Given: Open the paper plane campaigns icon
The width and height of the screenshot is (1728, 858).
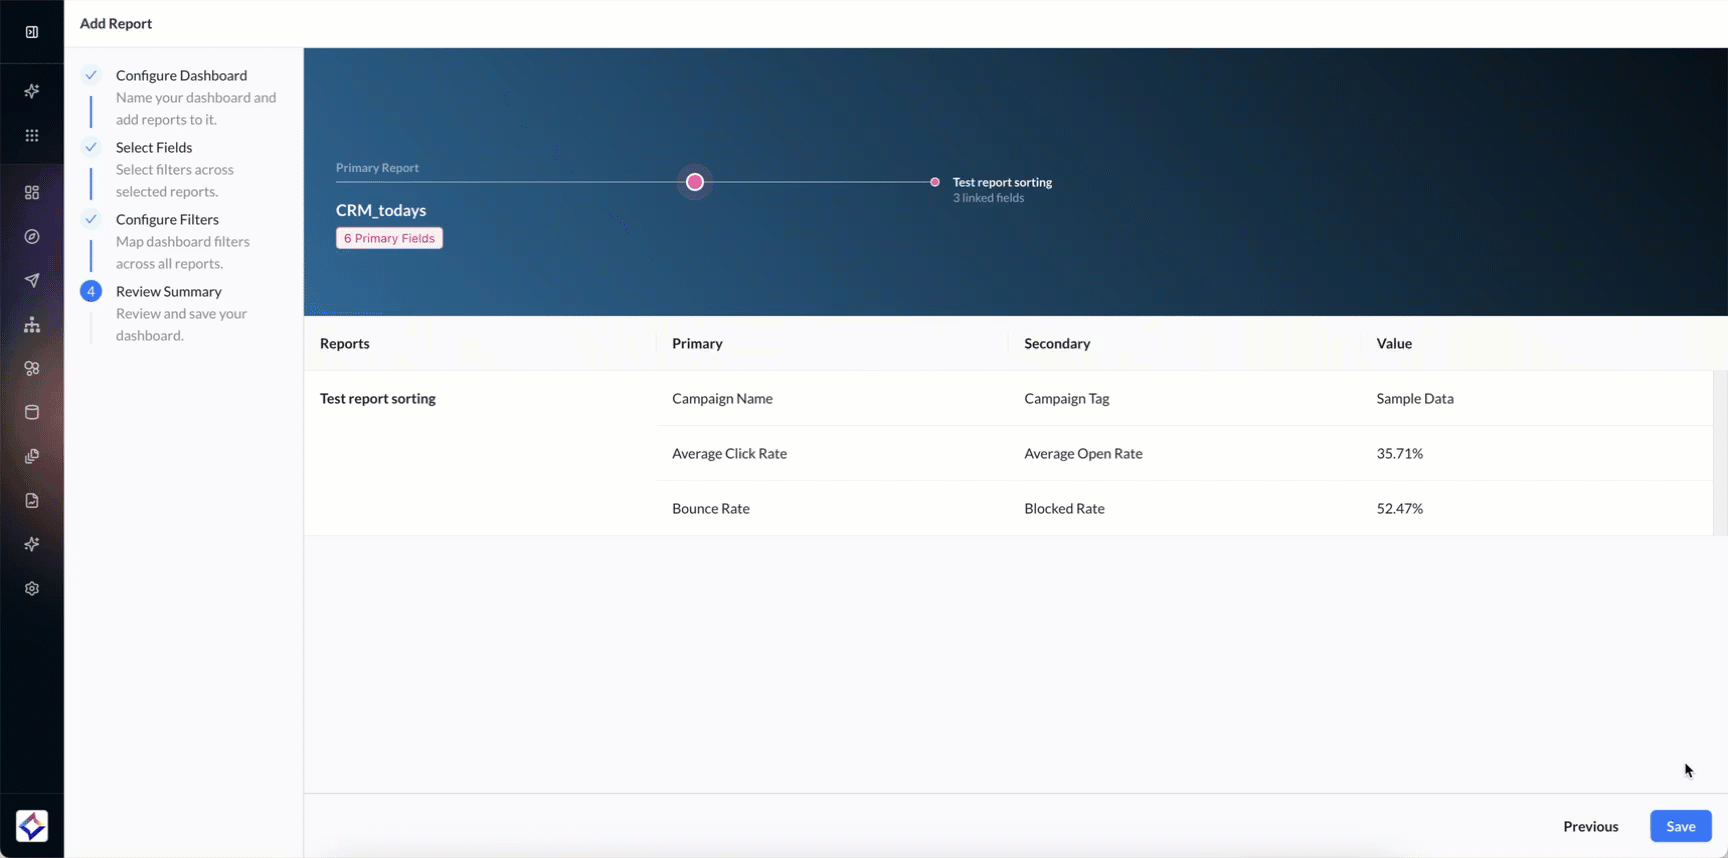Looking at the screenshot, I should 32,281.
